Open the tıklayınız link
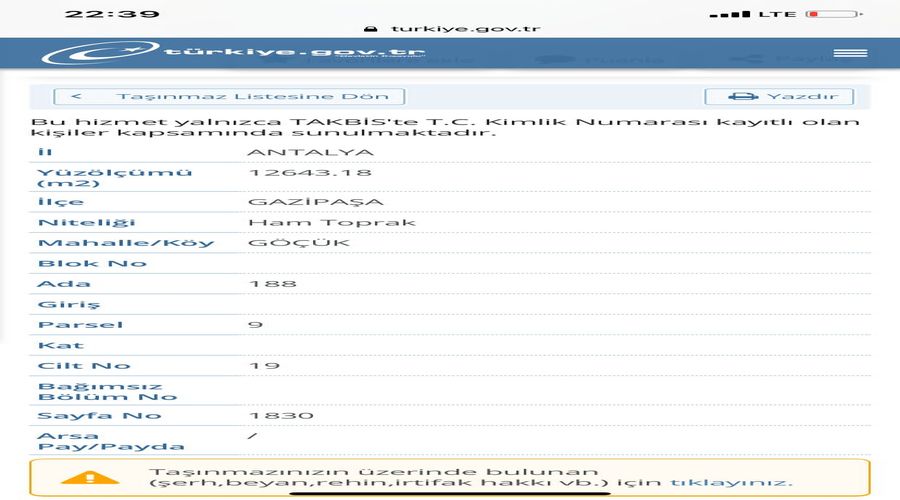The height and width of the screenshot is (500, 900). point(731,482)
